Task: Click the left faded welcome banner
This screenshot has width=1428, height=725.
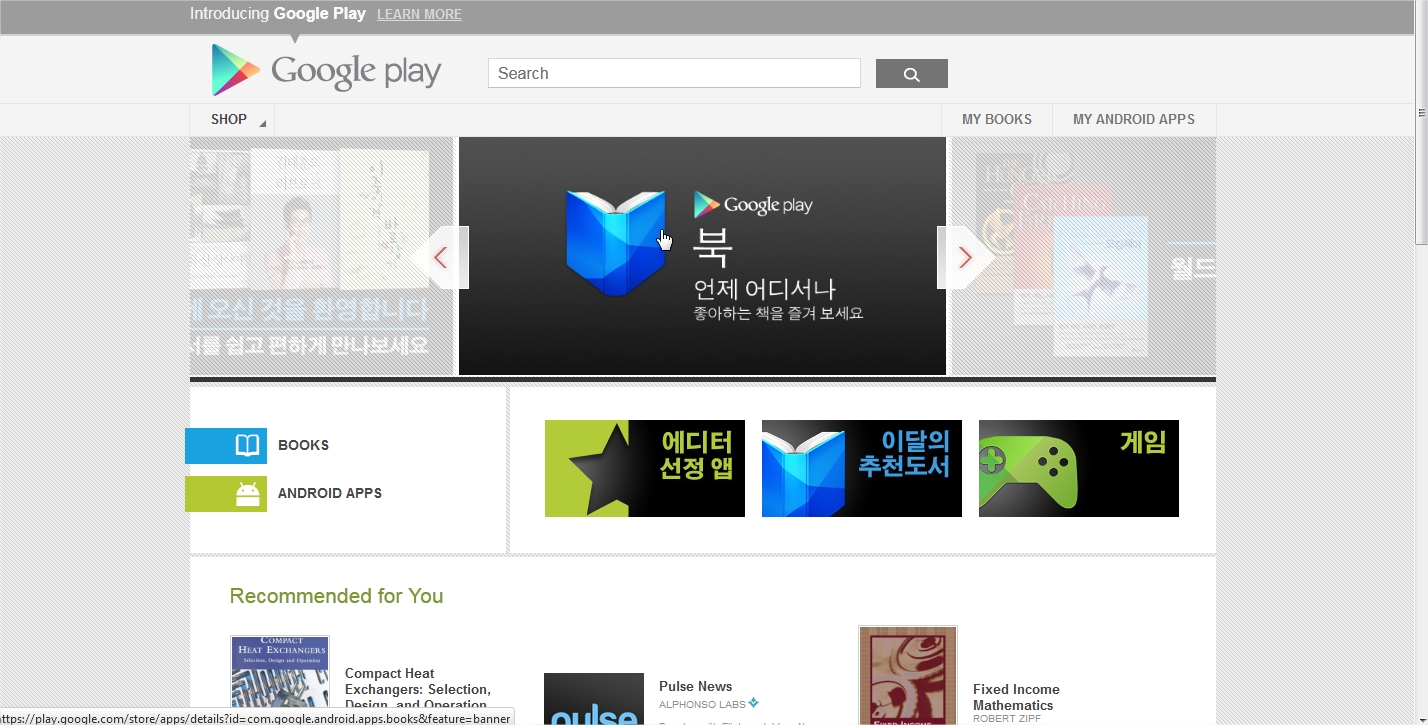Action: point(321,256)
